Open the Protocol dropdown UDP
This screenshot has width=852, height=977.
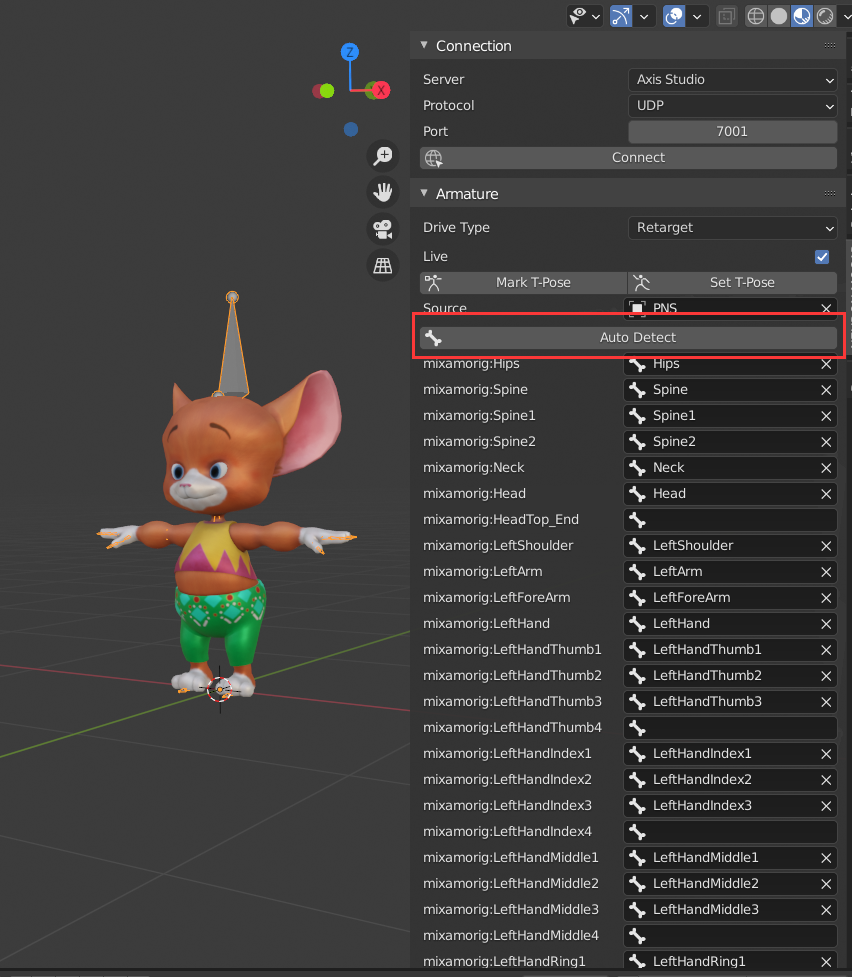point(732,106)
